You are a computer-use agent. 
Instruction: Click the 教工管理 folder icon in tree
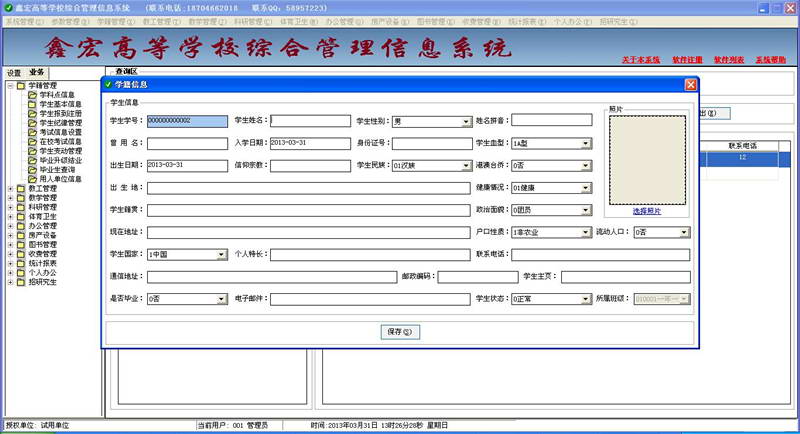point(21,189)
